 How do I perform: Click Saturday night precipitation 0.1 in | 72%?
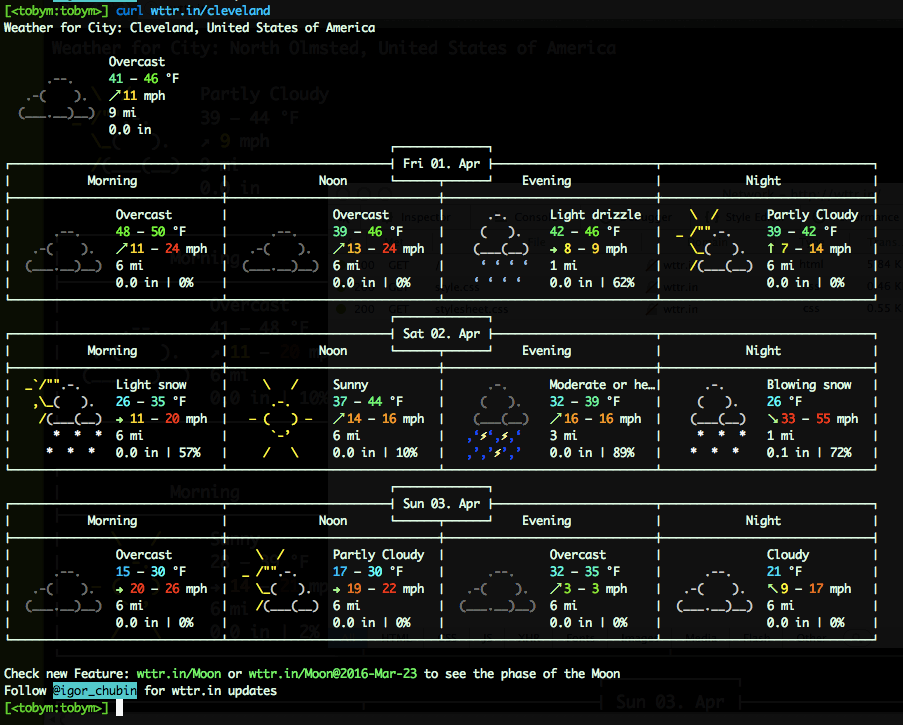(x=809, y=453)
